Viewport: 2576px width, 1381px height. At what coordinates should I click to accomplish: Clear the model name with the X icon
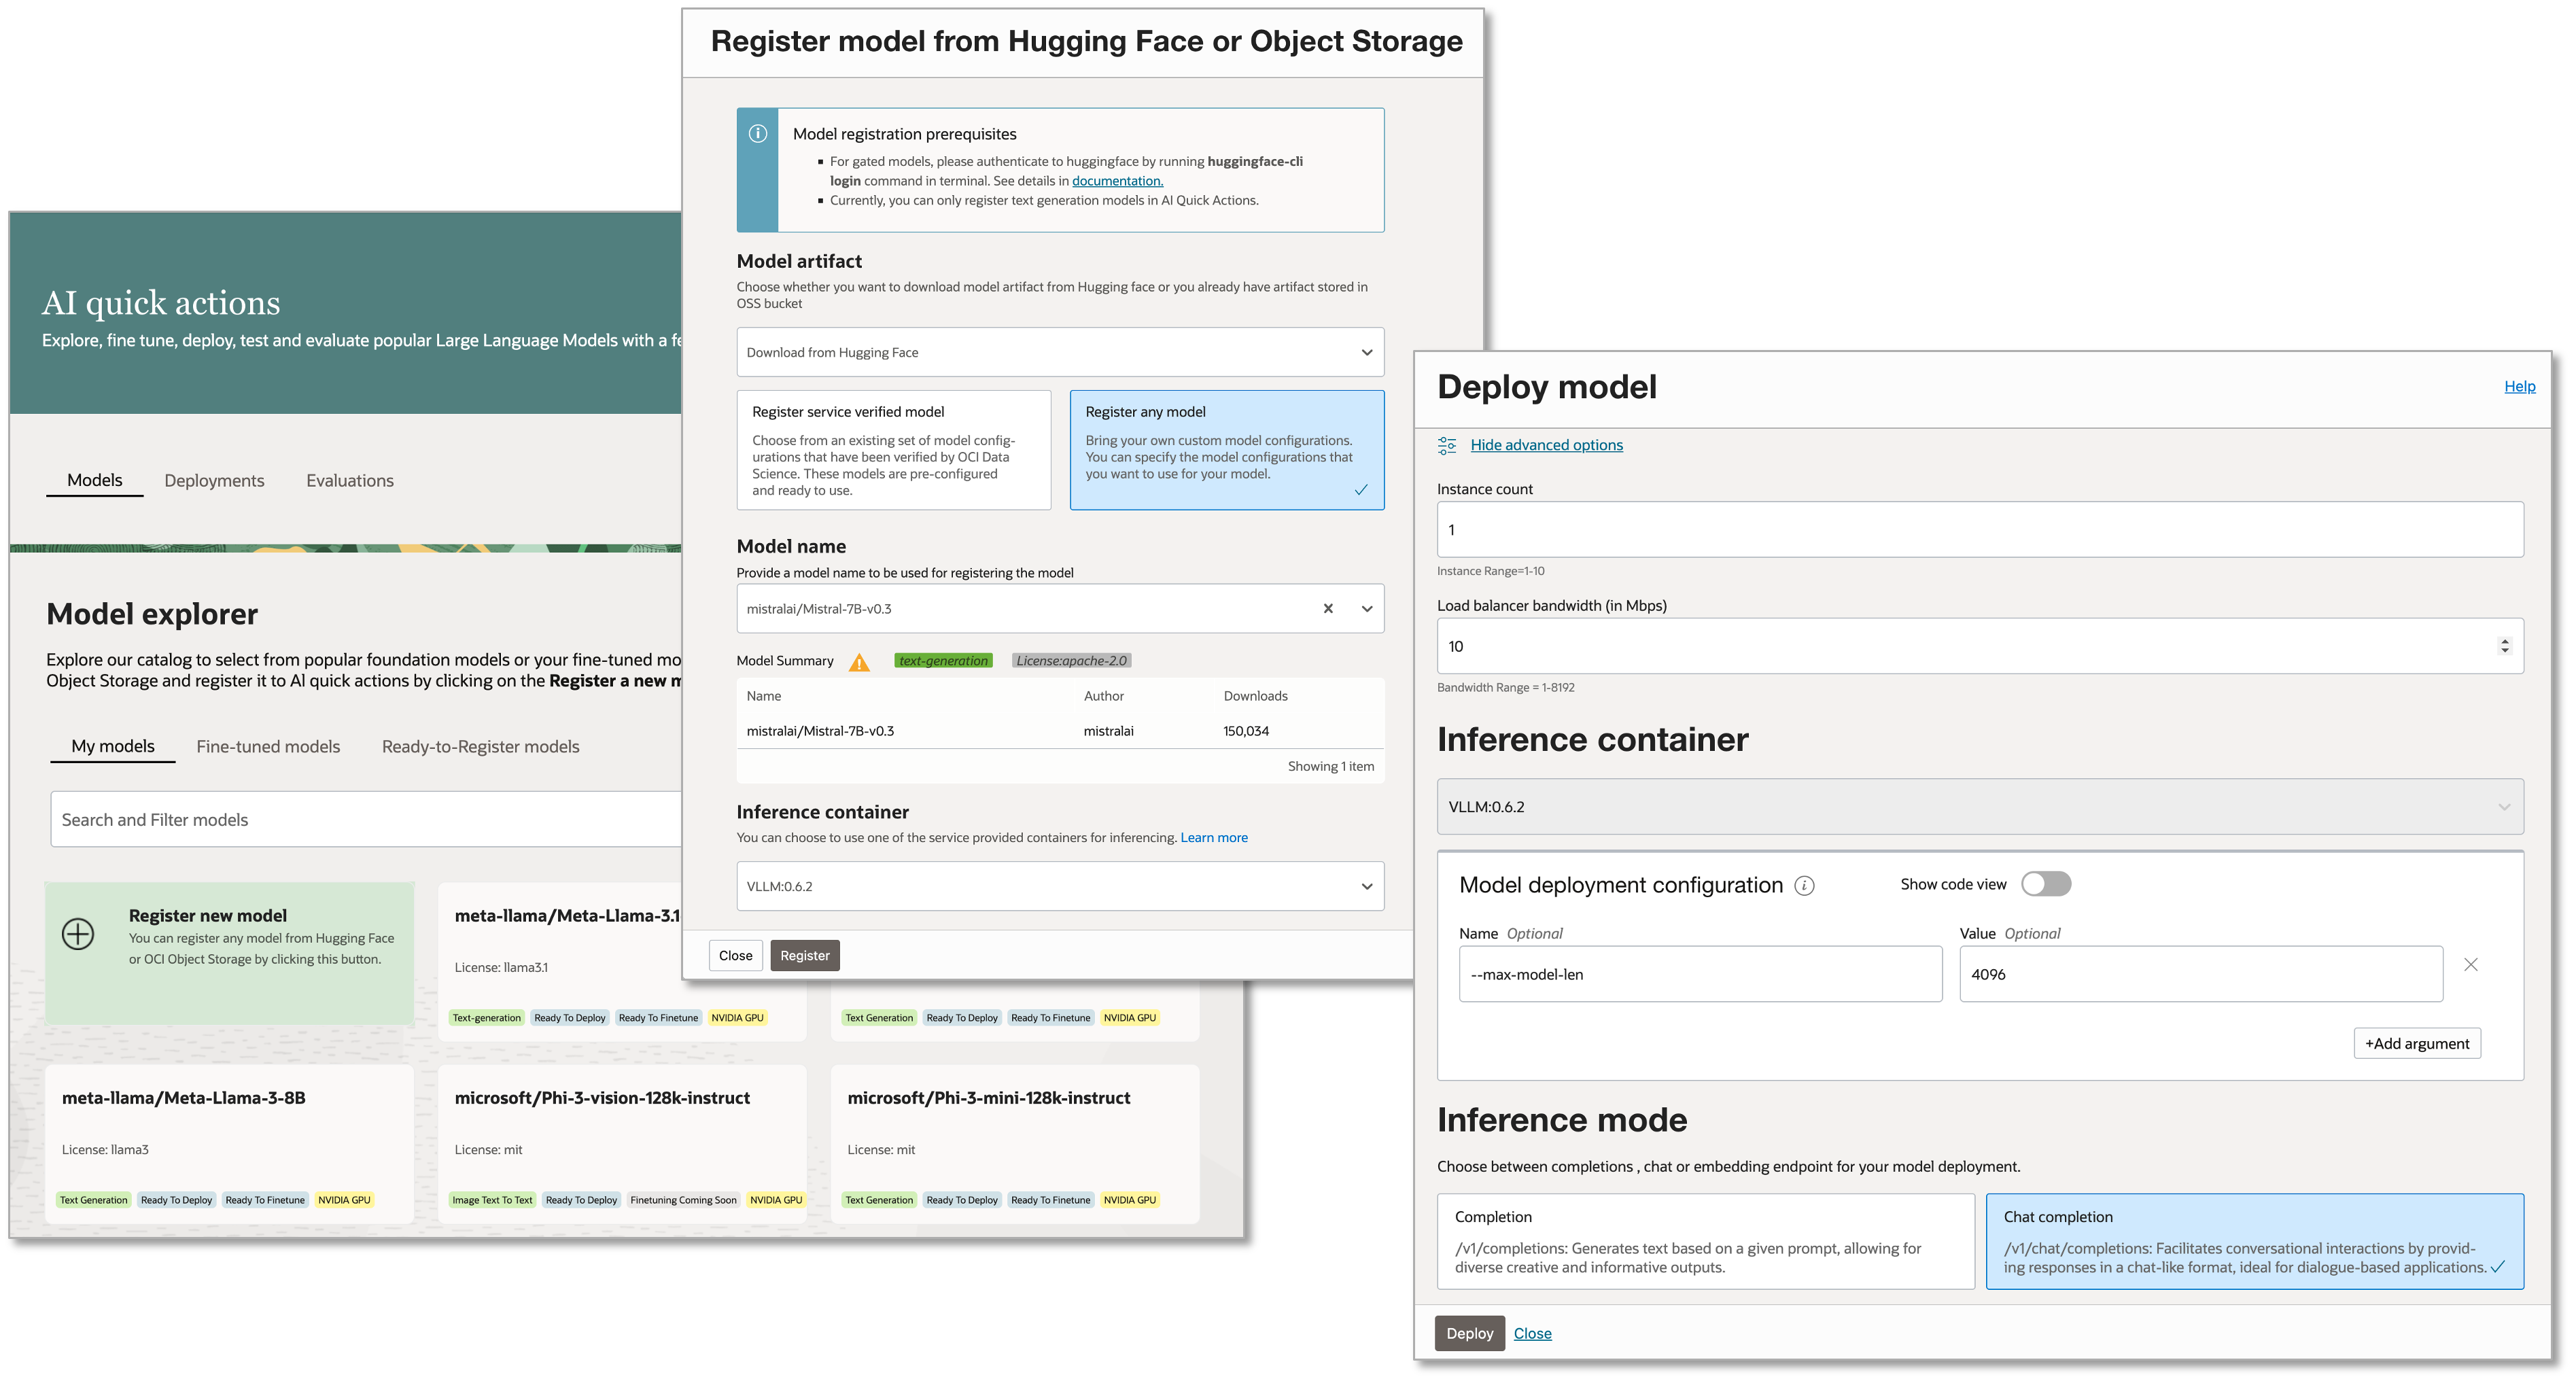pyautogui.click(x=1328, y=608)
